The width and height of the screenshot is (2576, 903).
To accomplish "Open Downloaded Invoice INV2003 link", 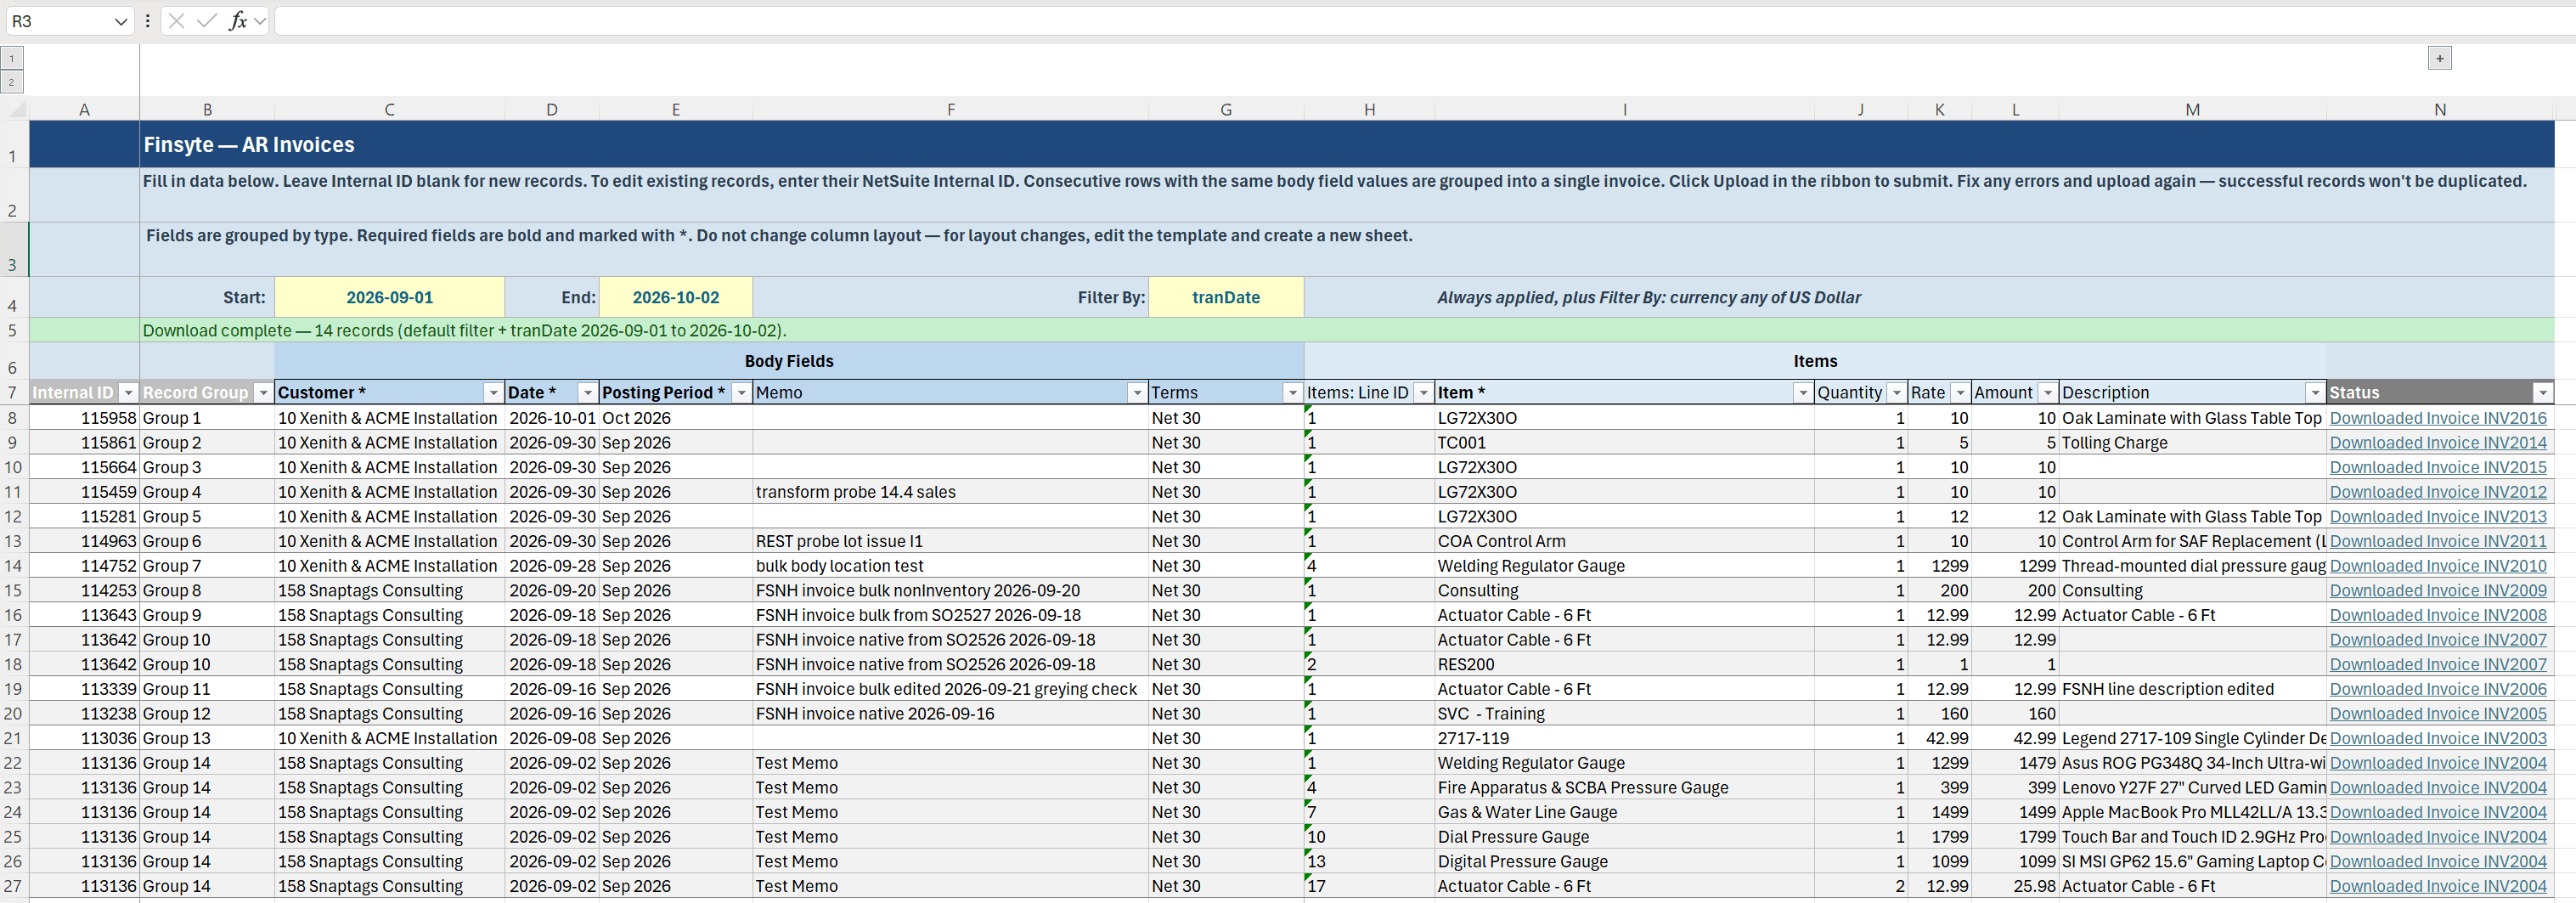I will pos(2438,738).
